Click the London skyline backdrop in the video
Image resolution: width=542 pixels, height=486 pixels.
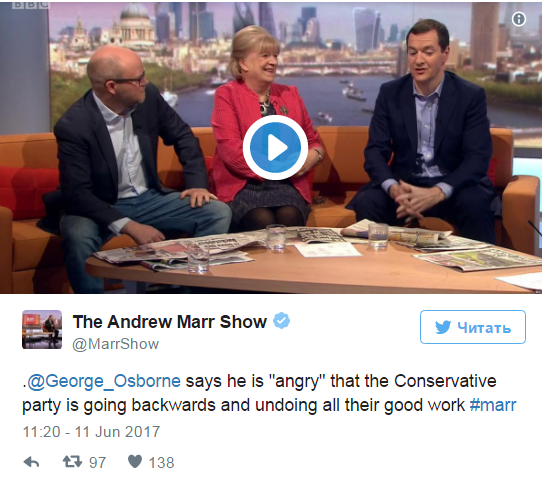(x=294, y=41)
